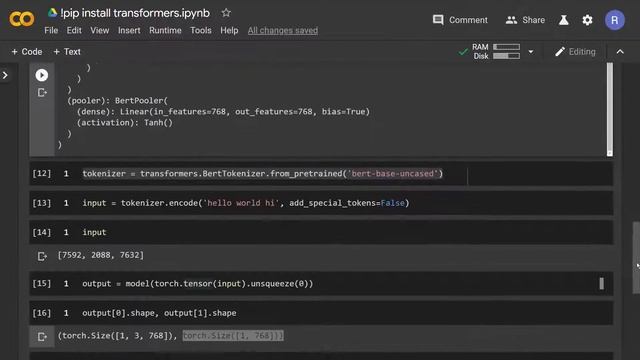Screen dimensions: 640x360
Task: Click output icon beside torch.Size result
Action: [42, 337]
